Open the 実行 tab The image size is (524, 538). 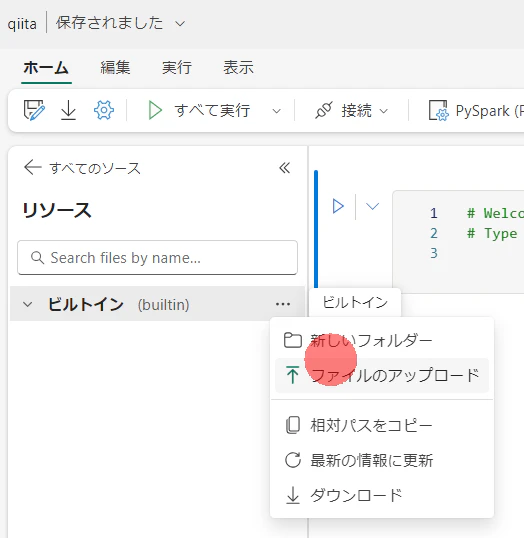pyautogui.click(x=177, y=68)
